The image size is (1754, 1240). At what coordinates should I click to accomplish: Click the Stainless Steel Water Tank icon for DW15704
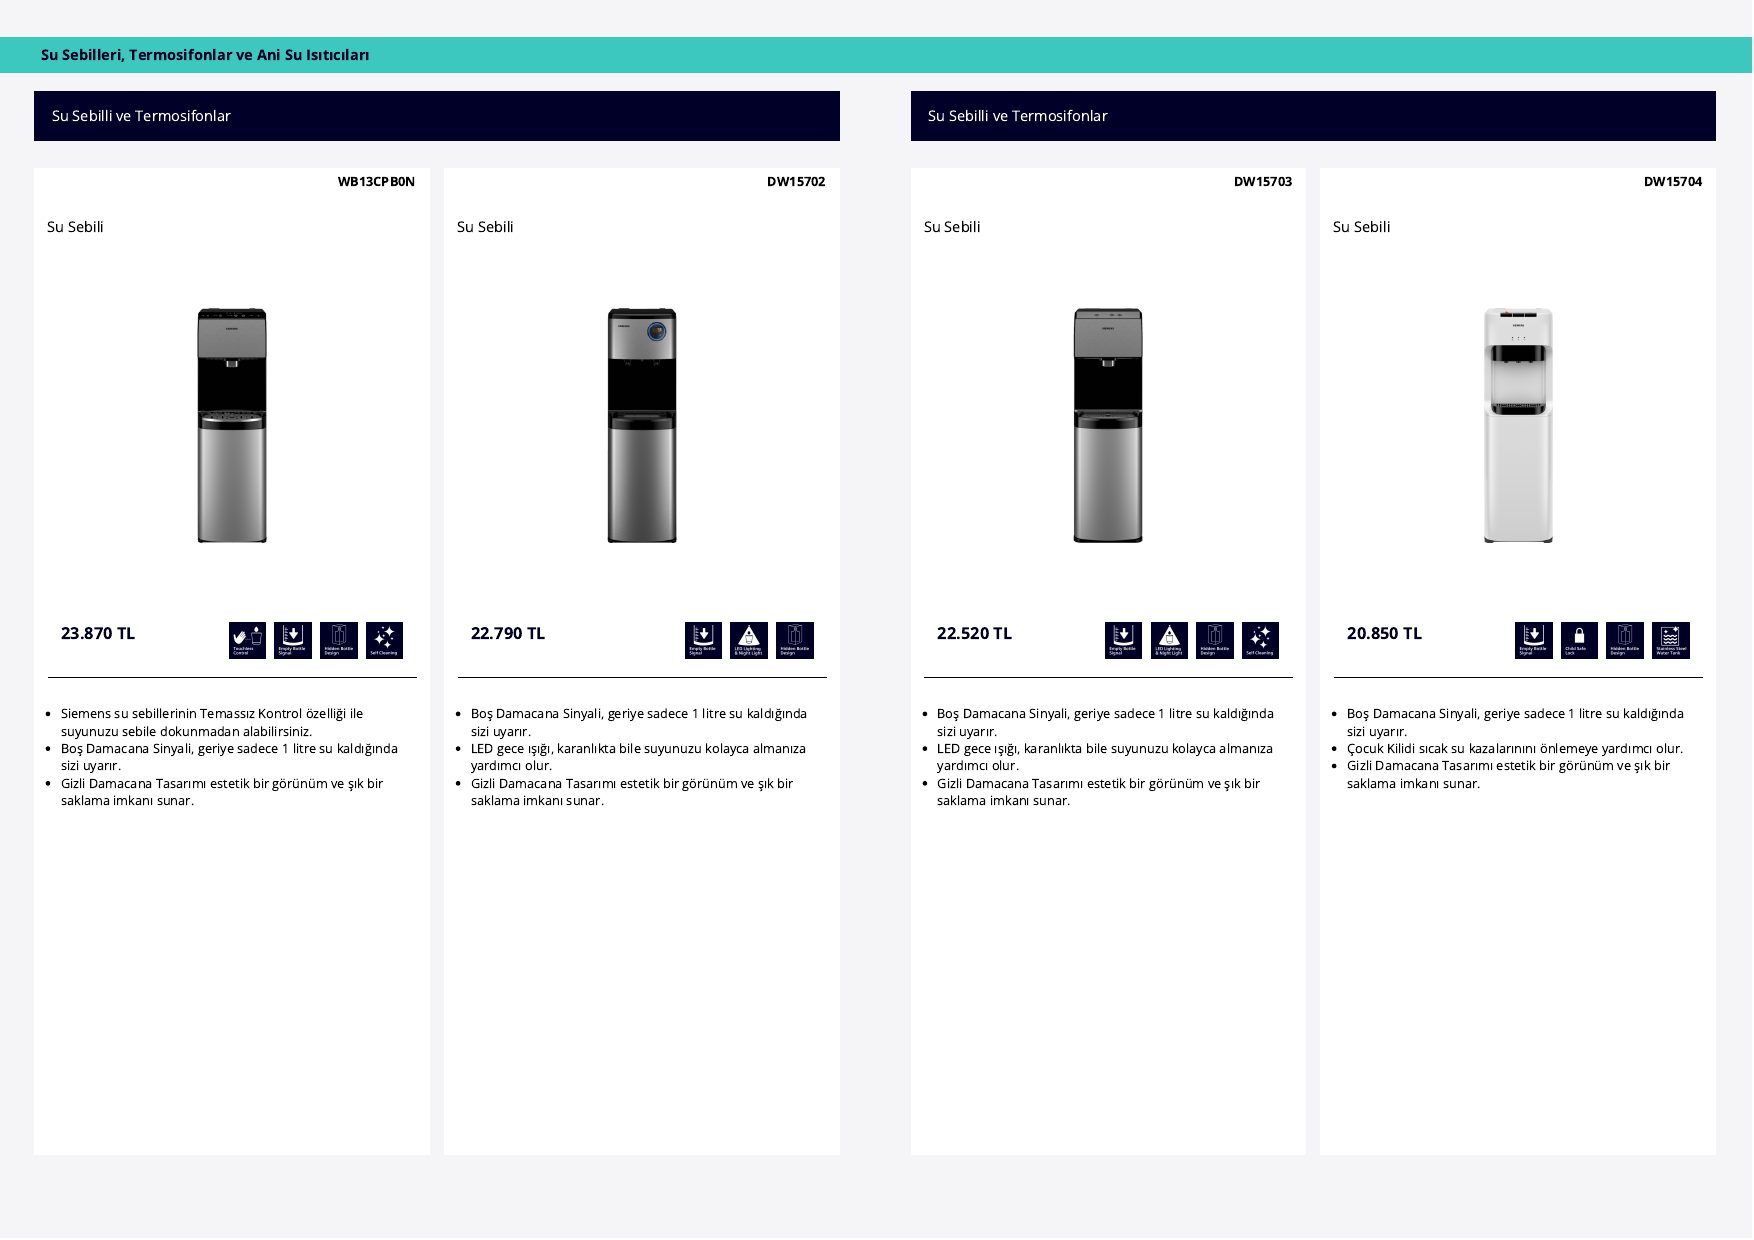[x=1671, y=641]
